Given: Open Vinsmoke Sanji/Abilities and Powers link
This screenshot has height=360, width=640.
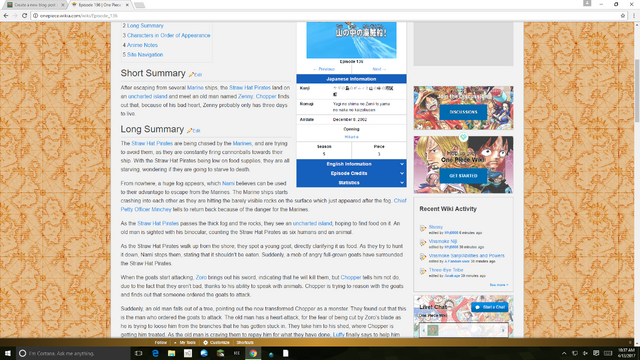Looking at the screenshot, I should (x=467, y=256).
